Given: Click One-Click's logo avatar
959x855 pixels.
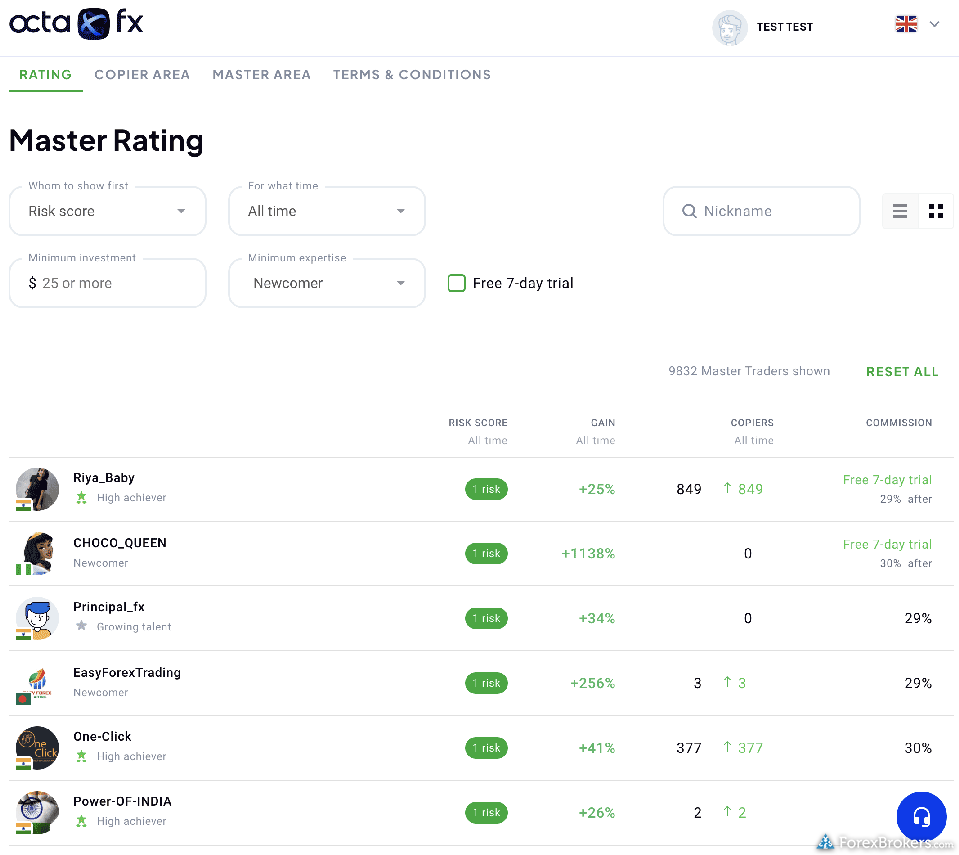Looking at the screenshot, I should 37,748.
